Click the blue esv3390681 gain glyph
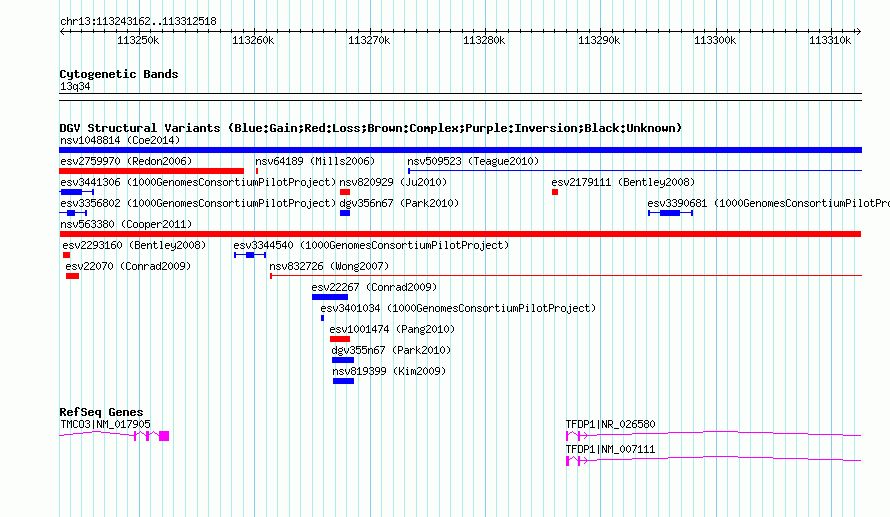The width and height of the screenshot is (890, 517). pyautogui.click(x=670, y=213)
